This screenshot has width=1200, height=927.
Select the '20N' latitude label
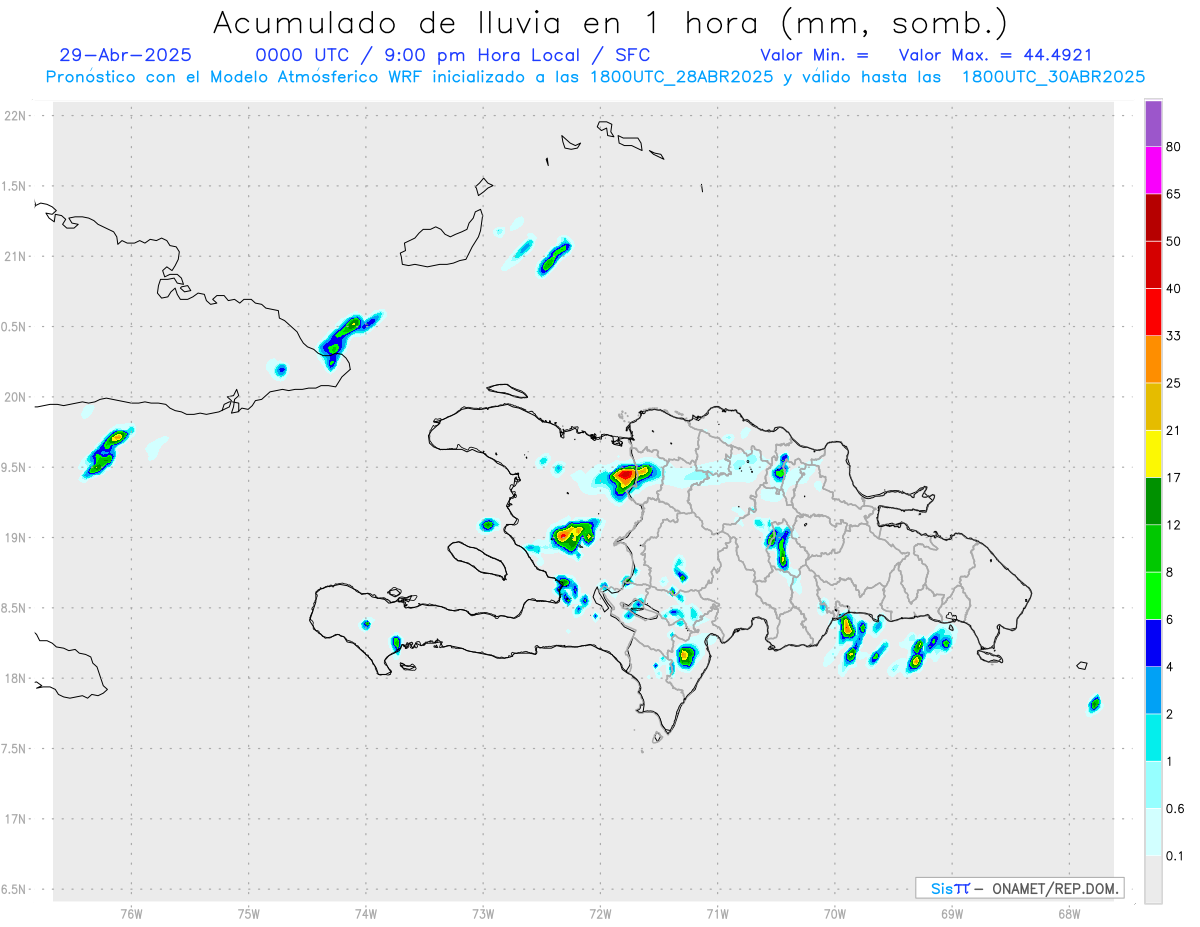(x=16, y=397)
